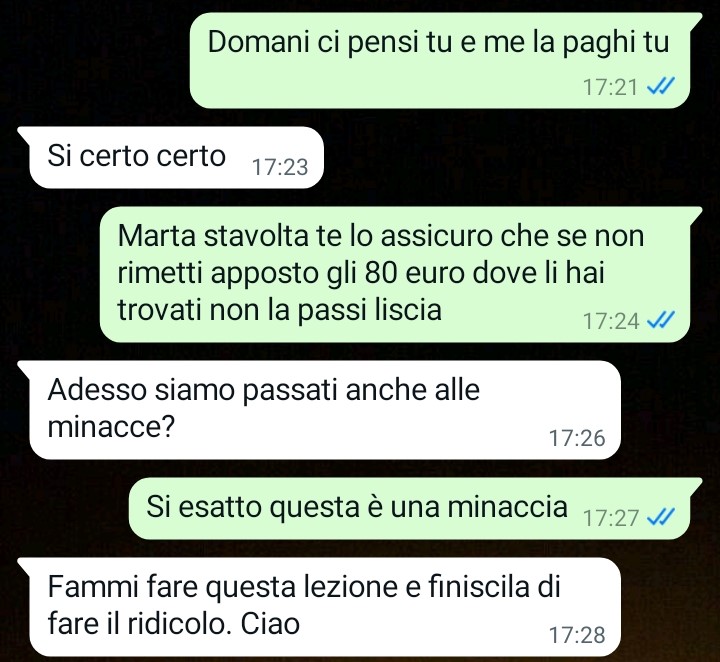Select the 'Domani ci pensi tu' message

point(440,61)
